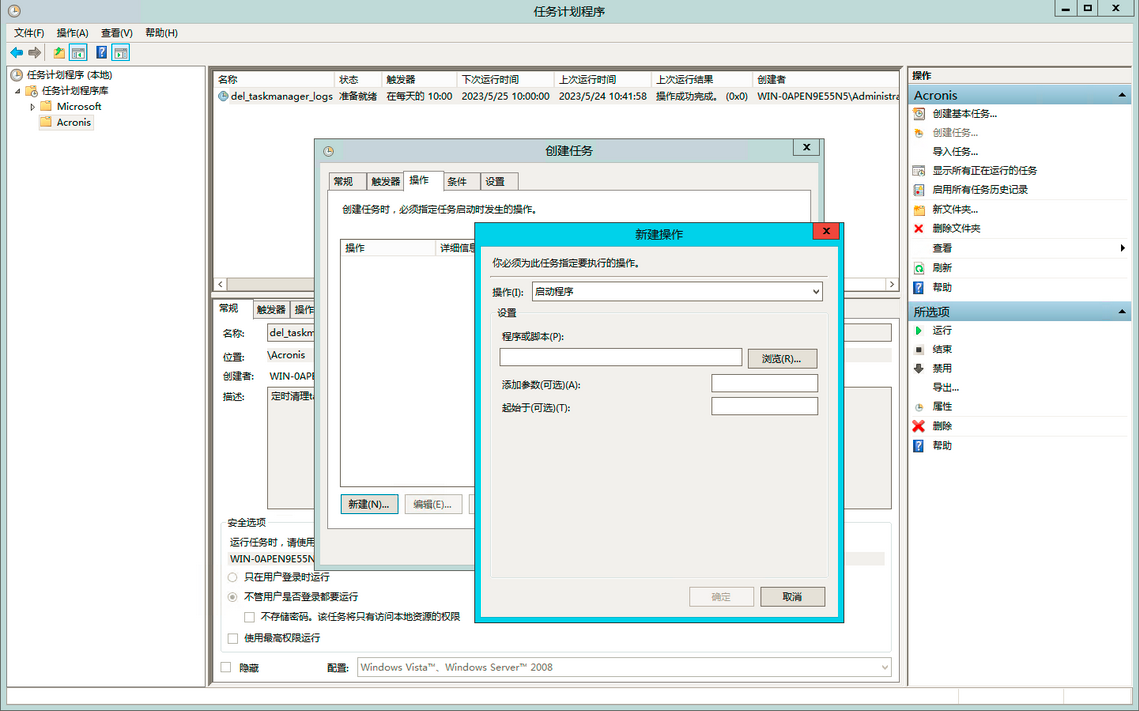1139x711 pixels.
Task: Open the 操作(A) menu
Action: point(73,33)
